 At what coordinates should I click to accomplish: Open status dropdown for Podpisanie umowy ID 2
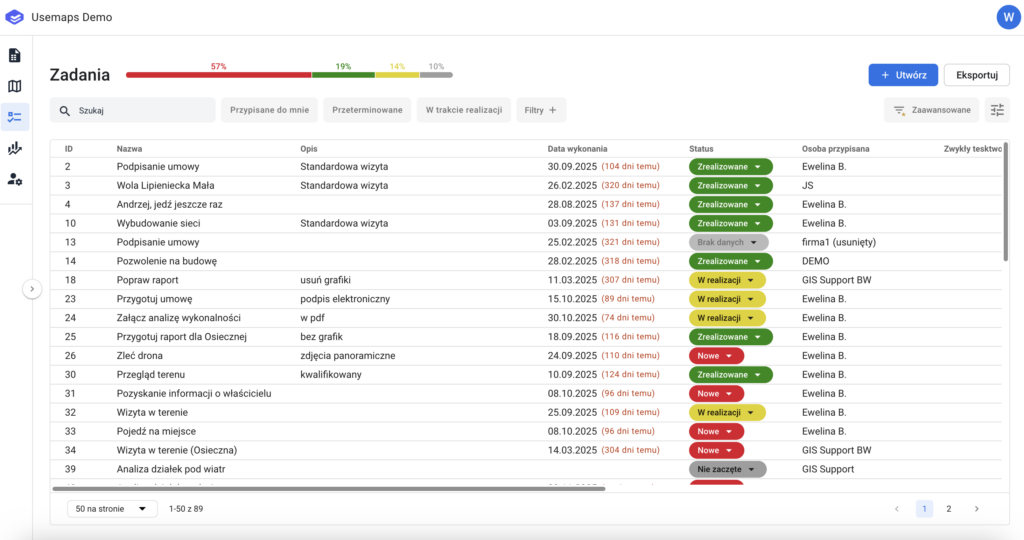coord(730,167)
